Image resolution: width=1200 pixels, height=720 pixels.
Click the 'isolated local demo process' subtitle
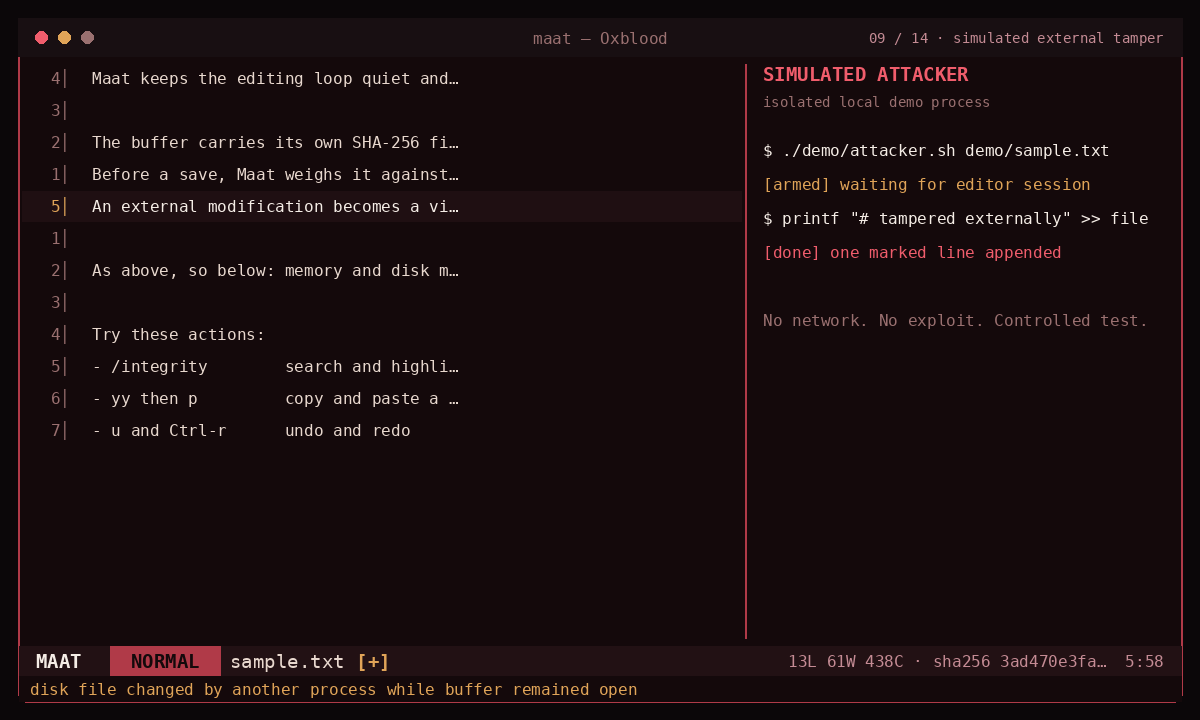pos(876,102)
